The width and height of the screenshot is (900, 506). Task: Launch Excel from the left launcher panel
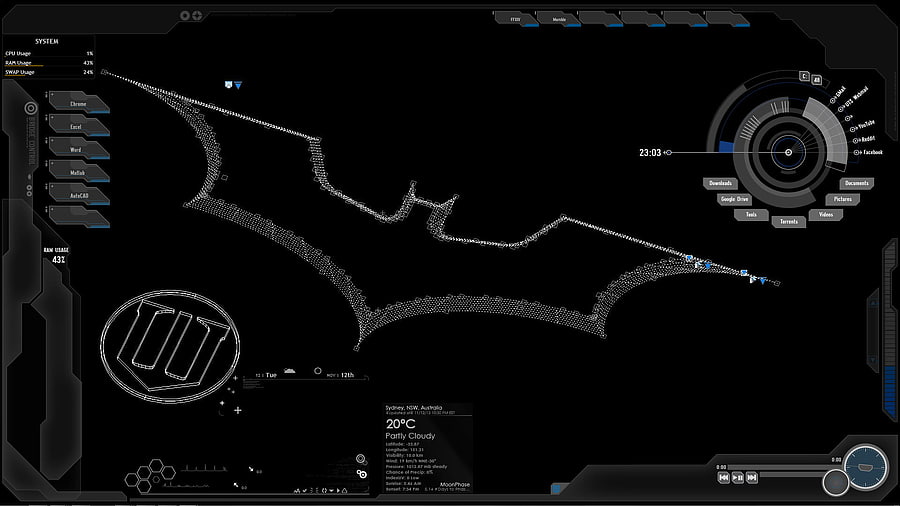[x=79, y=126]
